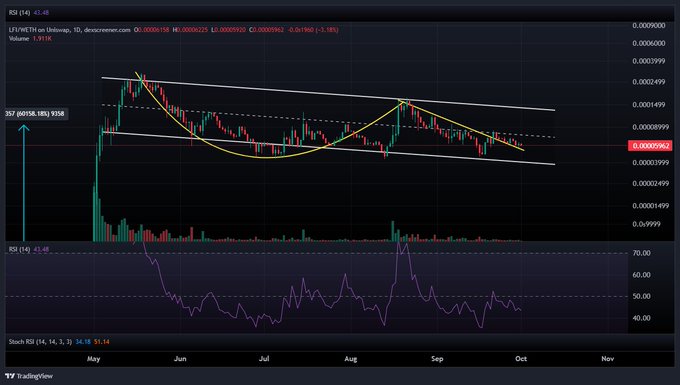
Task: Select the yellow curved cup drawing
Action: [x=265, y=157]
